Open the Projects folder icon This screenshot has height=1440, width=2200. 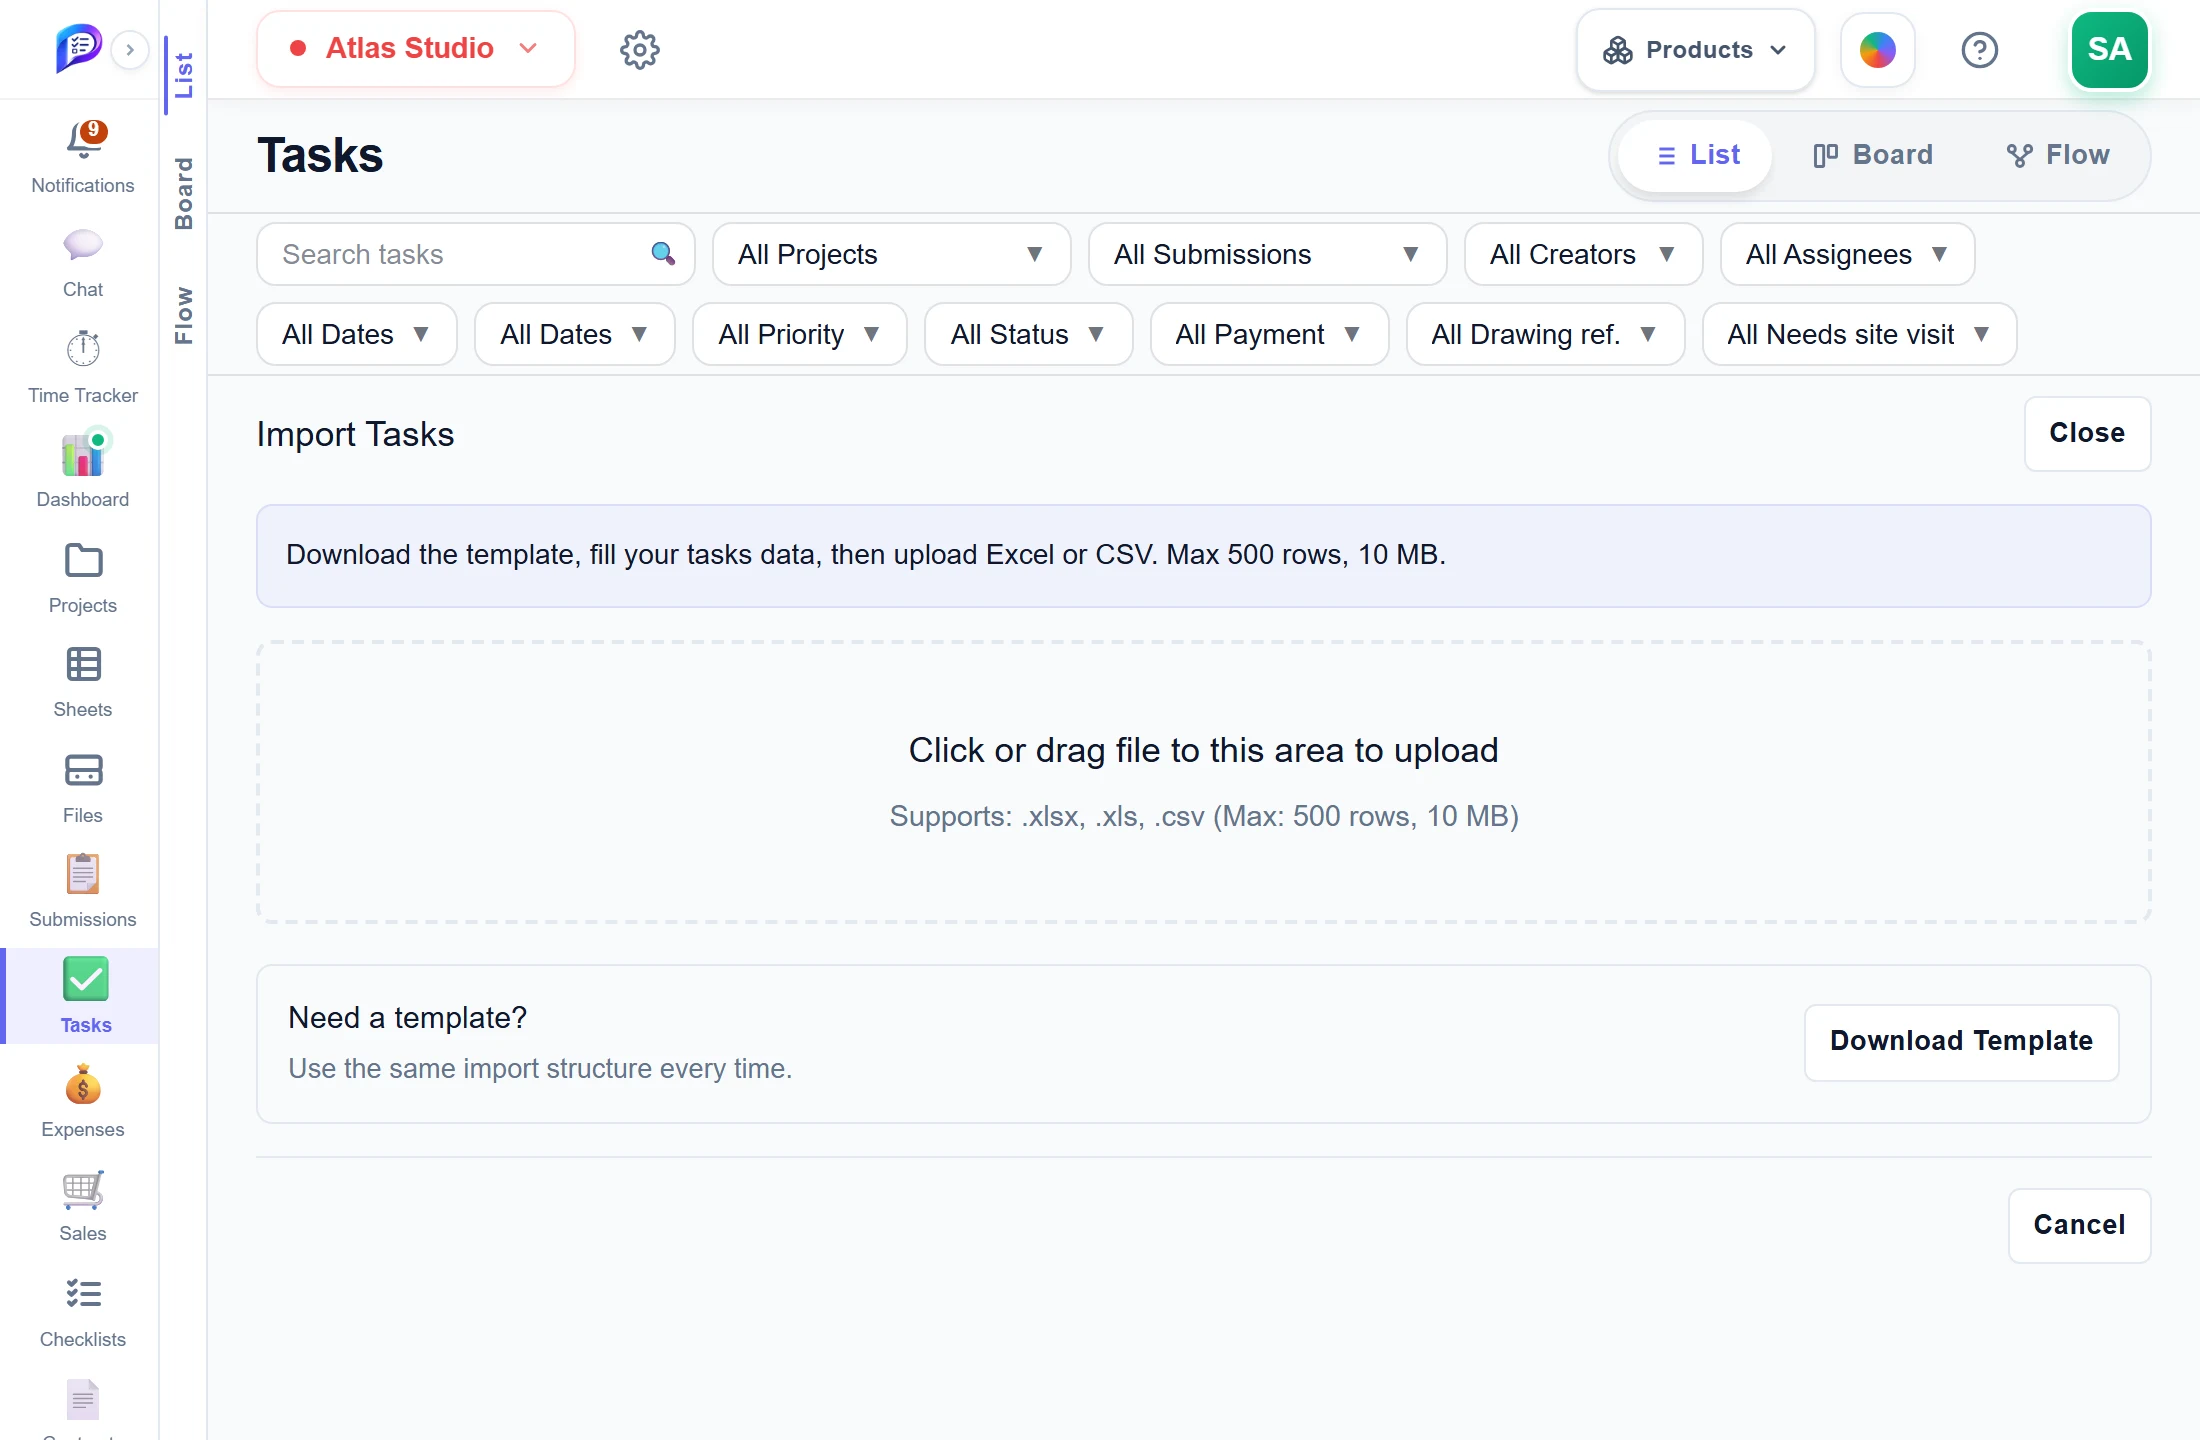[83, 561]
